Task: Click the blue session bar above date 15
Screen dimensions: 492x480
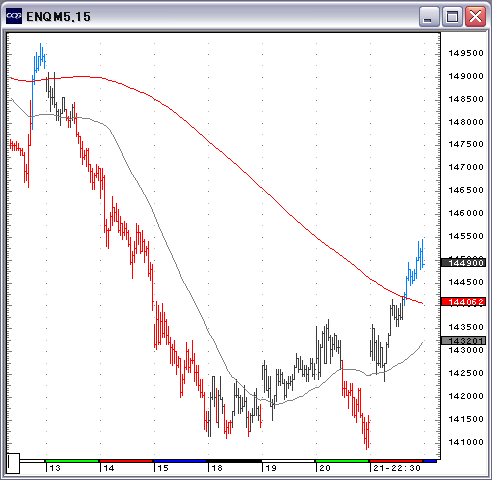Action: [x=180, y=461]
